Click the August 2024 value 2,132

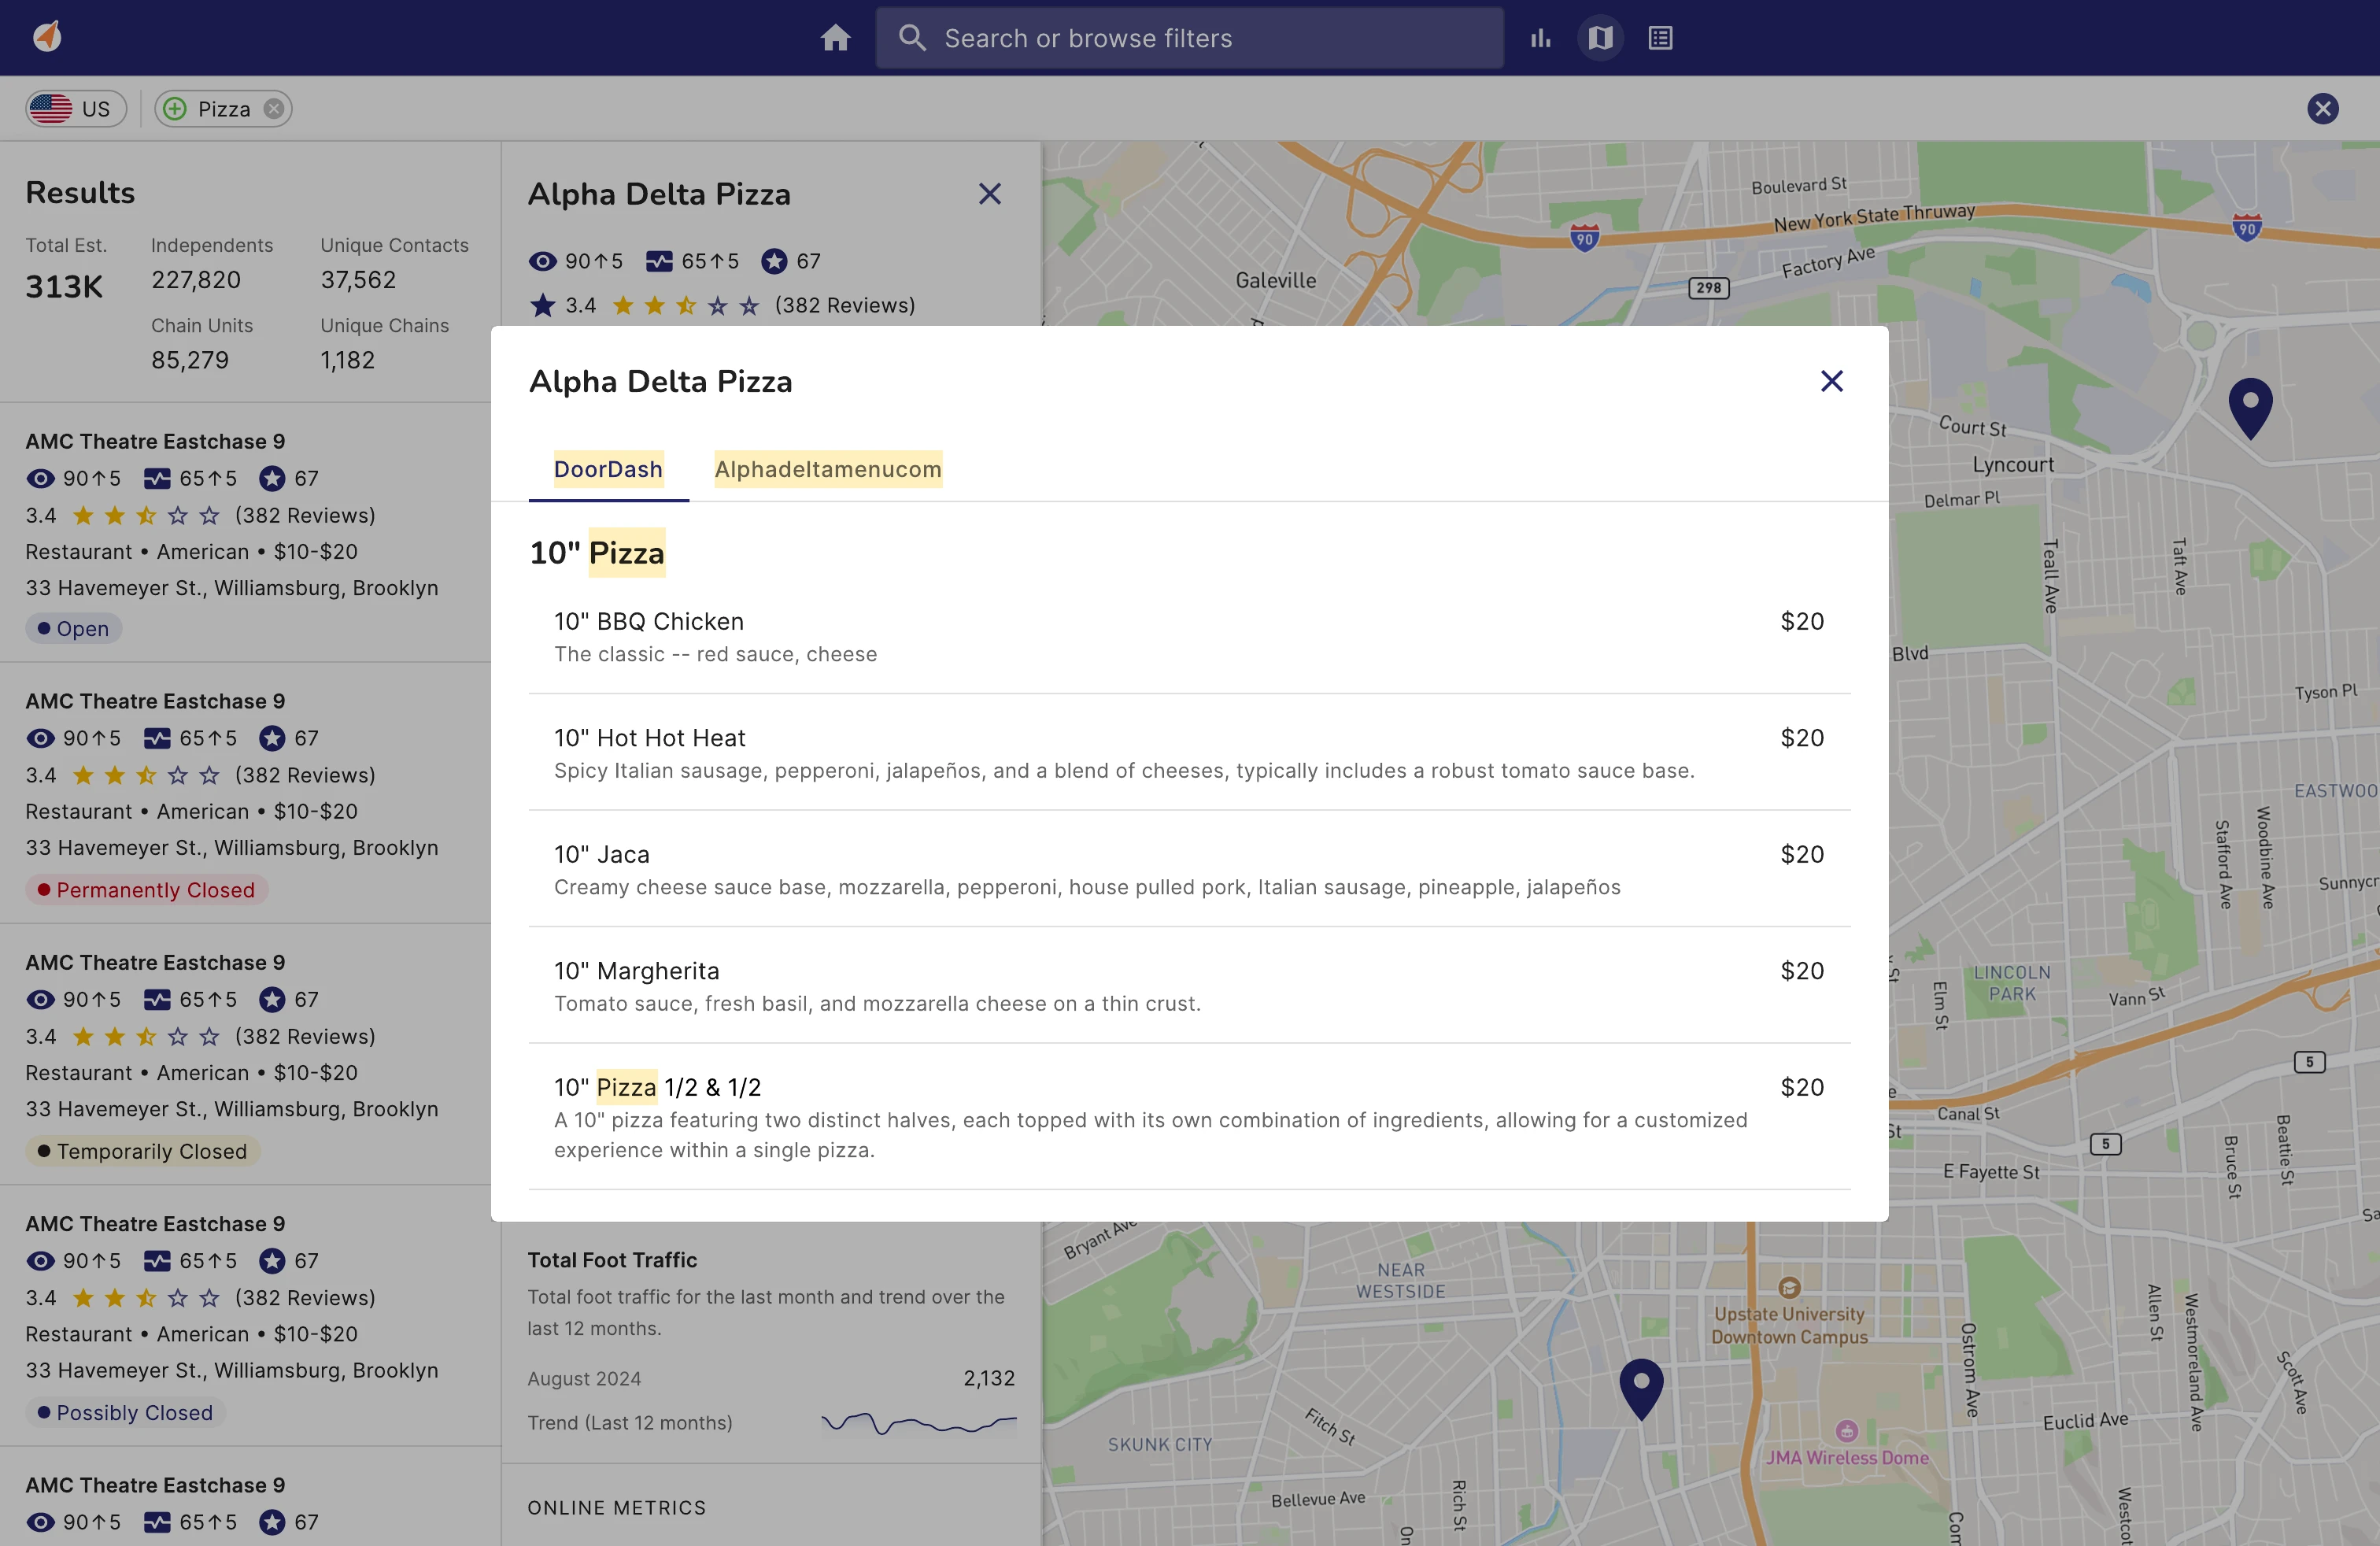989,1378
